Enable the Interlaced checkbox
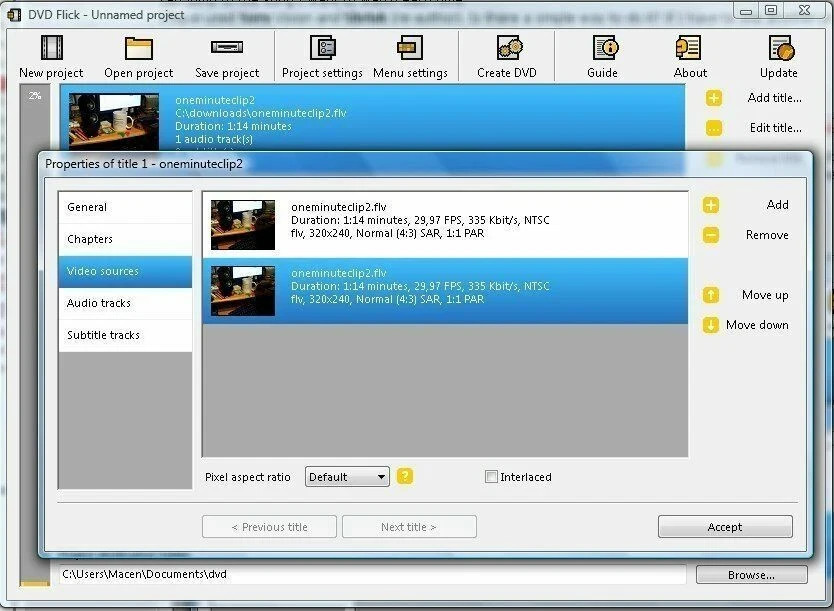The height and width of the screenshot is (611, 834). point(489,477)
